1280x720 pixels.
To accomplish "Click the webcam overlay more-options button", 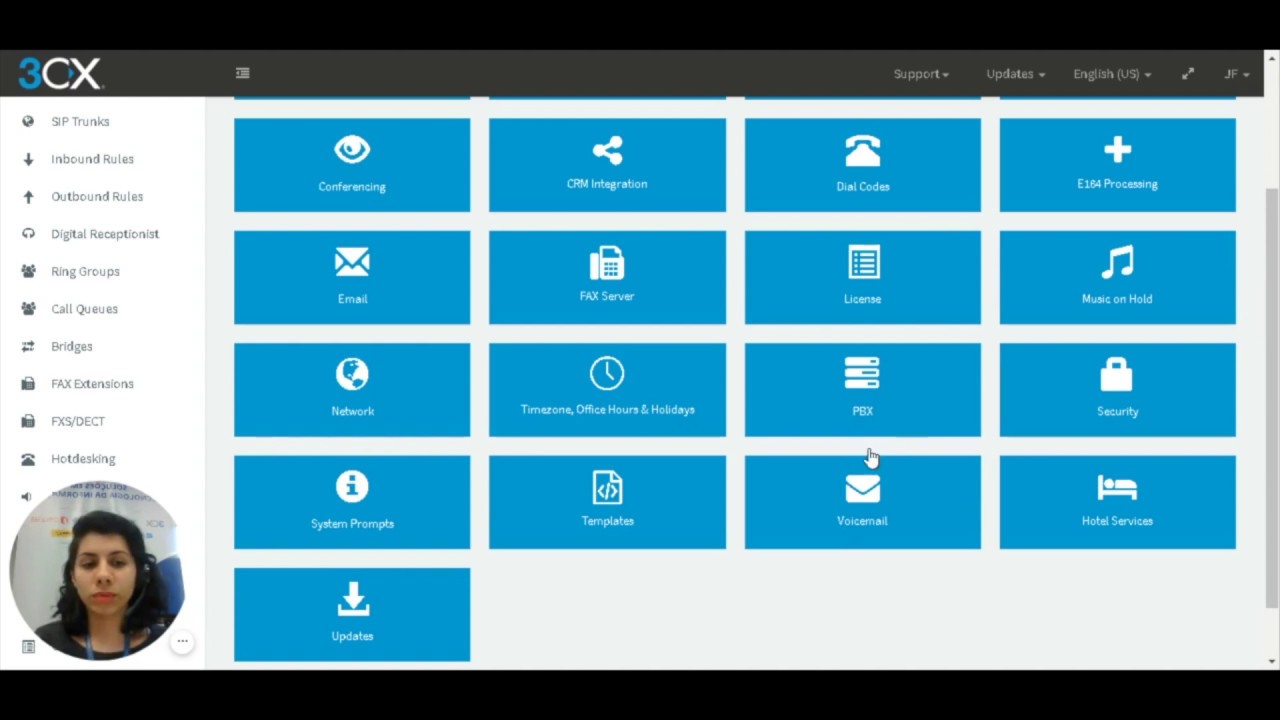I will (x=182, y=641).
